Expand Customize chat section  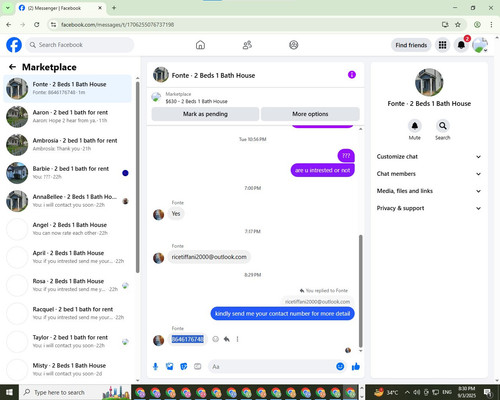429,157
